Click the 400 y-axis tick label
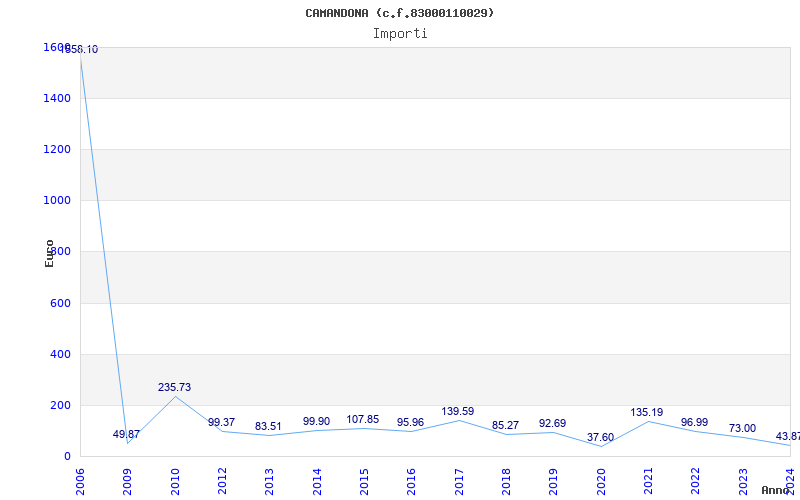This screenshot has width=800, height=500. pyautogui.click(x=60, y=354)
